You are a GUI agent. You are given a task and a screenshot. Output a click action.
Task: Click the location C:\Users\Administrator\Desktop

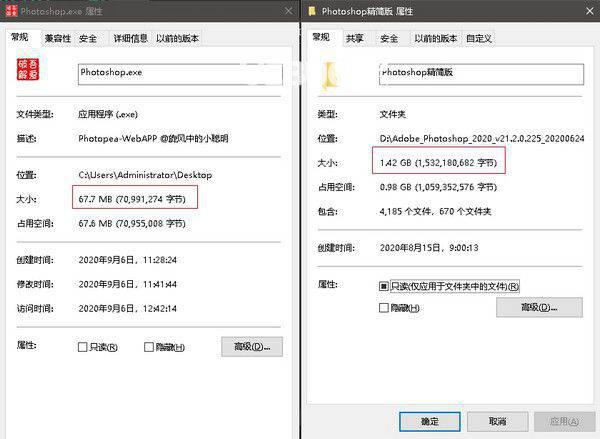tap(145, 175)
